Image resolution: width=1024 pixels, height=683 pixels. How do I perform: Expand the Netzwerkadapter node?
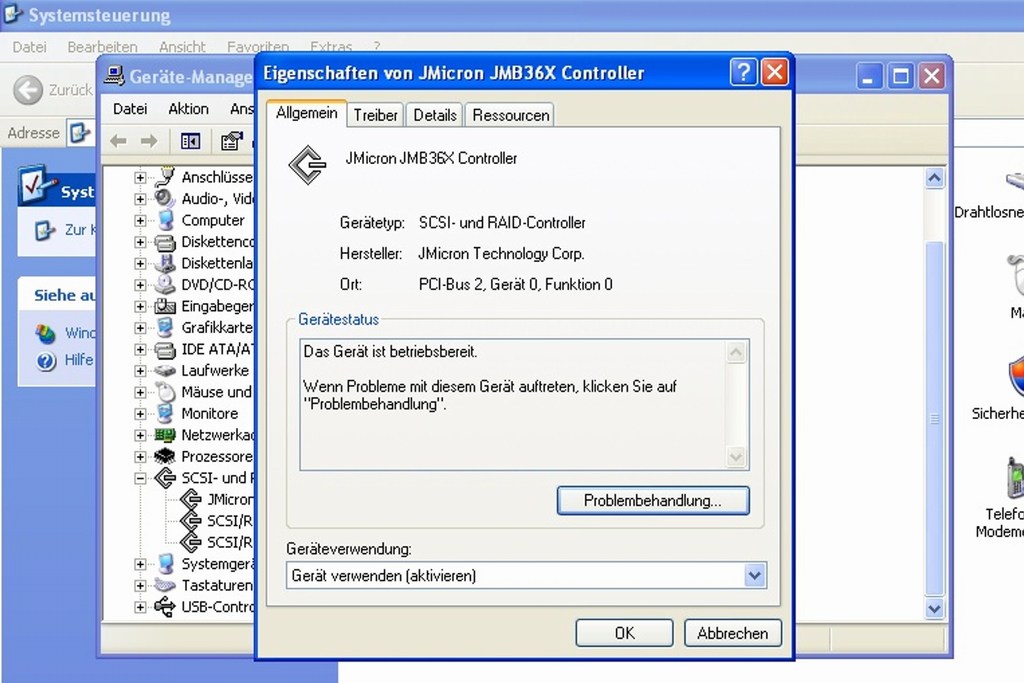[140, 435]
